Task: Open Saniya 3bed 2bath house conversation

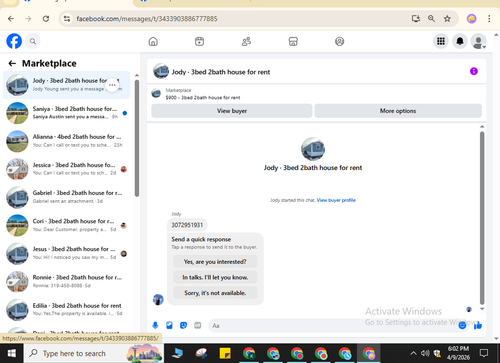Action: [67, 113]
